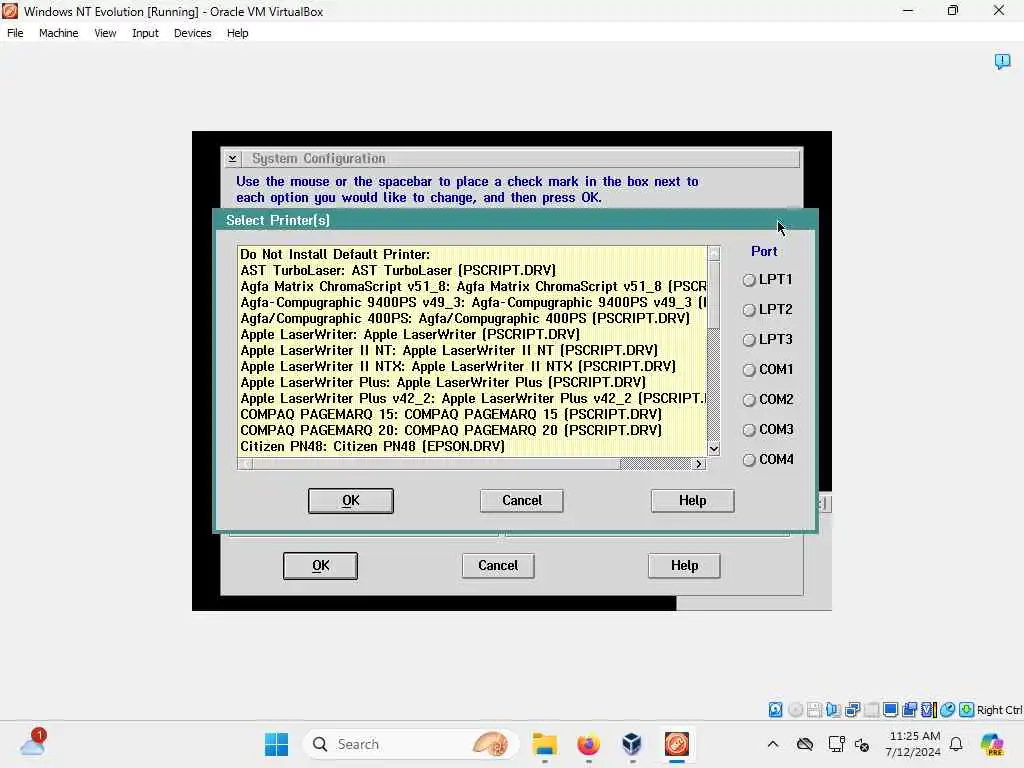
Task: Select the LPT3 port radio button
Action: click(749, 340)
